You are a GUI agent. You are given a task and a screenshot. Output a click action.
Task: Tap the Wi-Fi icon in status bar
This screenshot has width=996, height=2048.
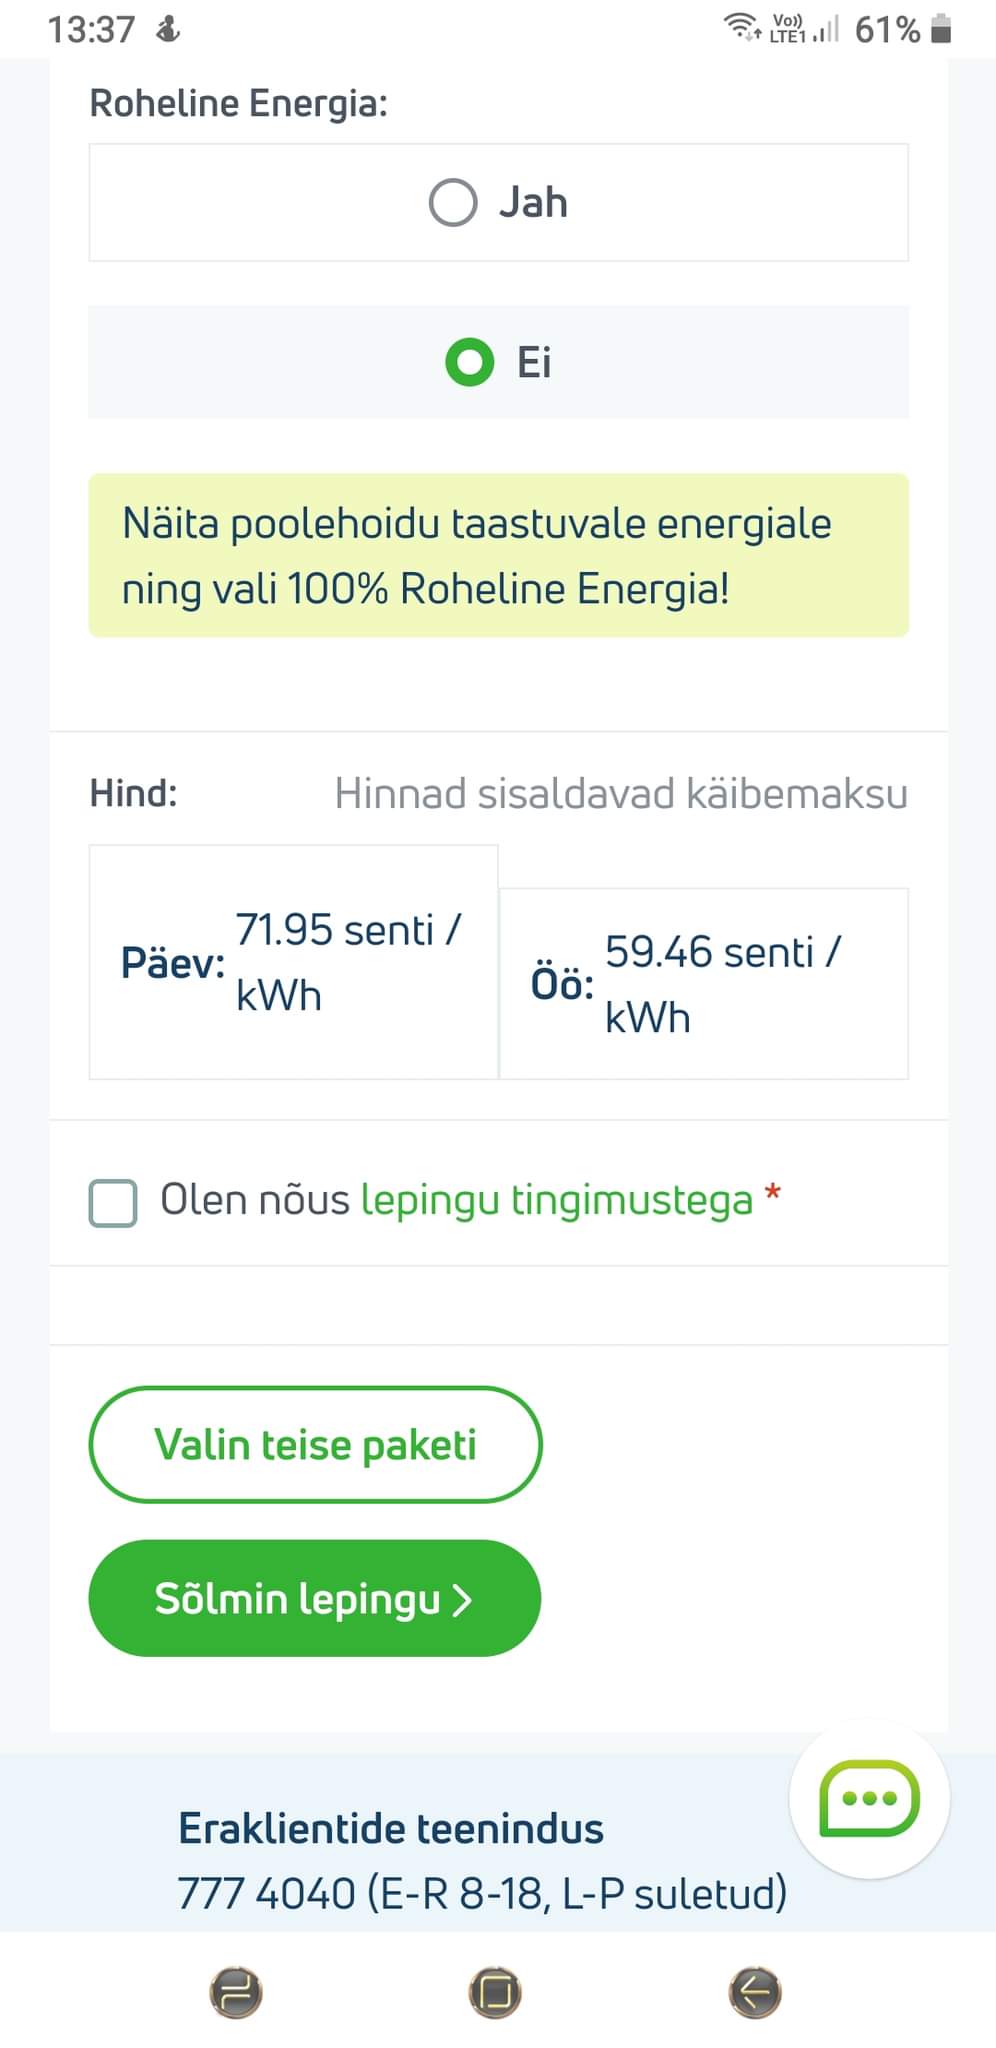click(x=742, y=27)
